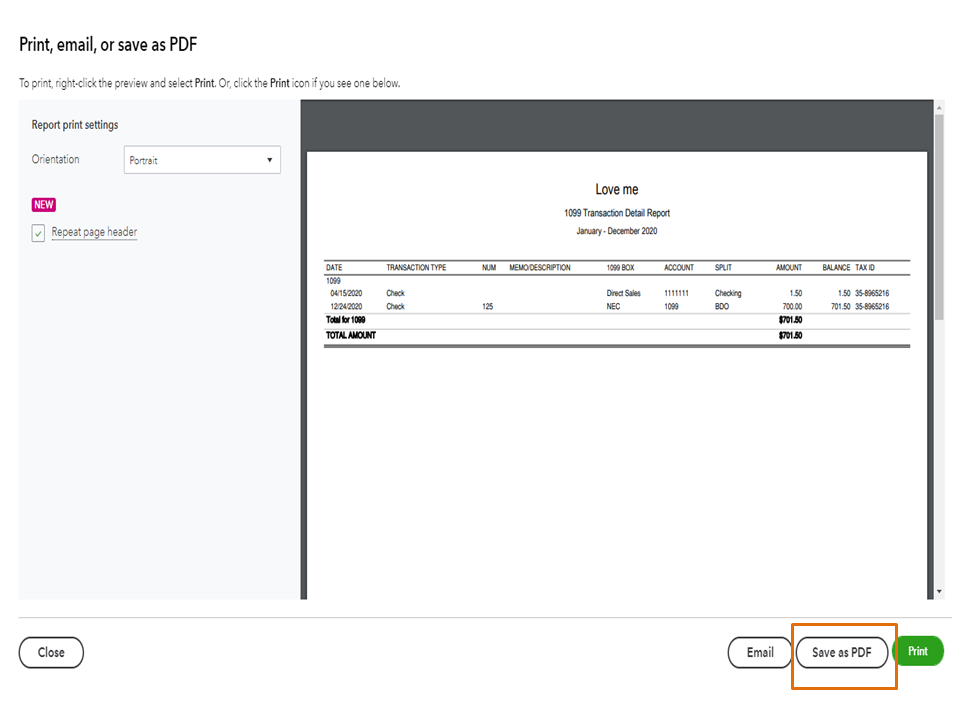960x720 pixels.
Task: Click the 'Total for 1099' row label
Action: point(345,320)
